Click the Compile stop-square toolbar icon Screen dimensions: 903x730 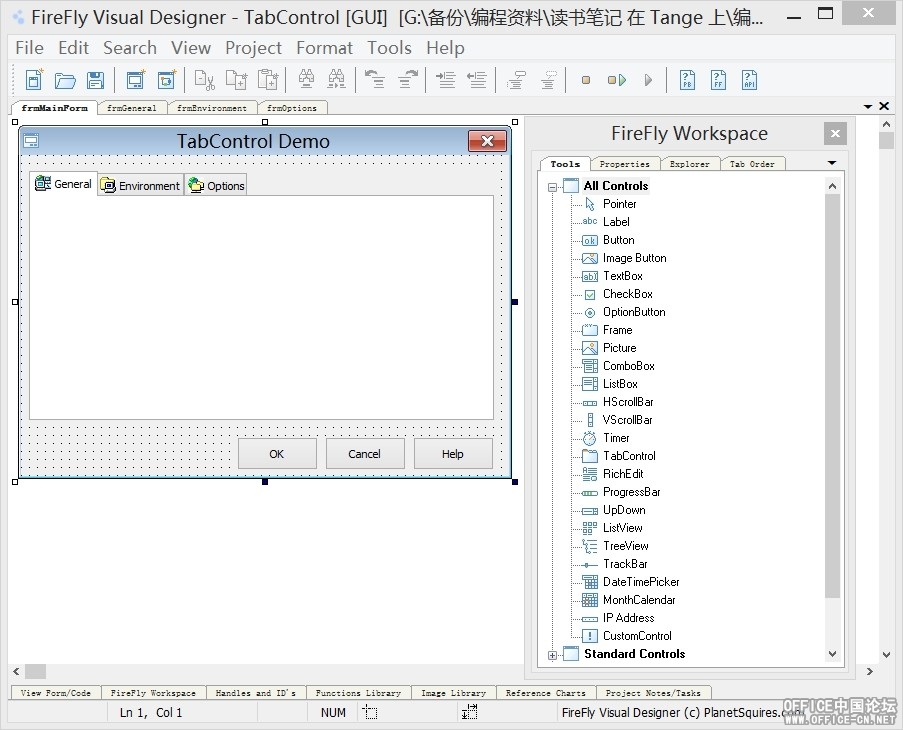(x=586, y=80)
